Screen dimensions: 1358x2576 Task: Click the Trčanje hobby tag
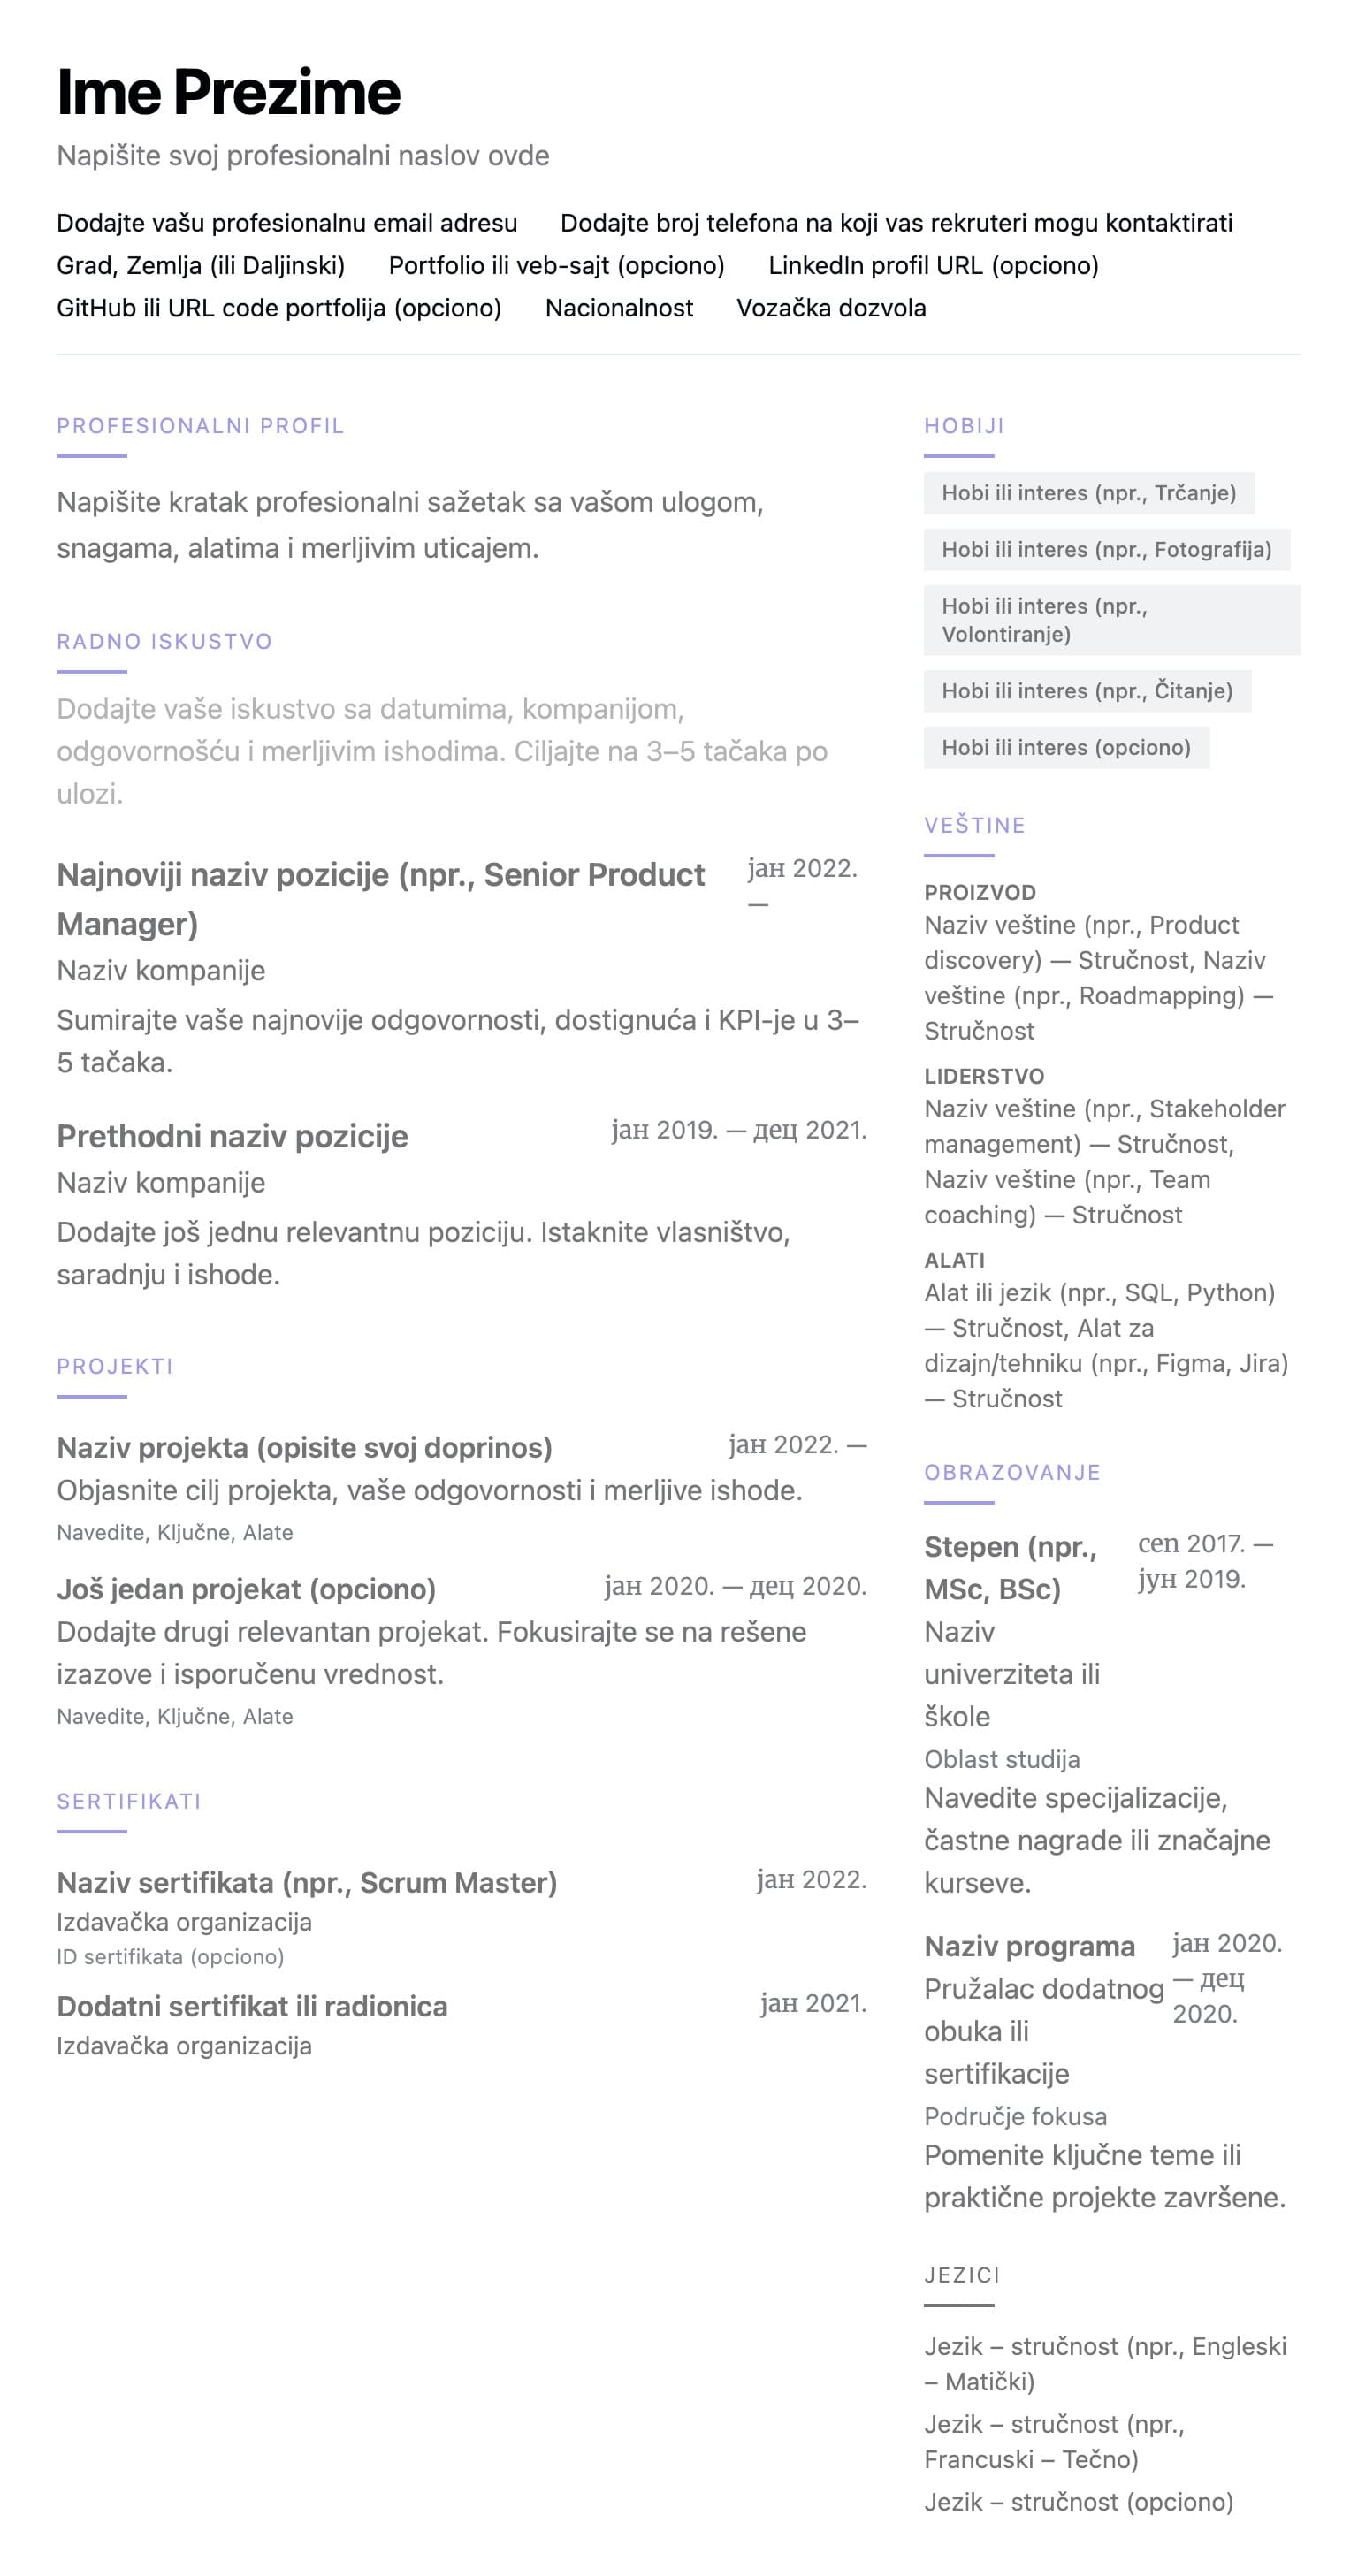click(1088, 493)
